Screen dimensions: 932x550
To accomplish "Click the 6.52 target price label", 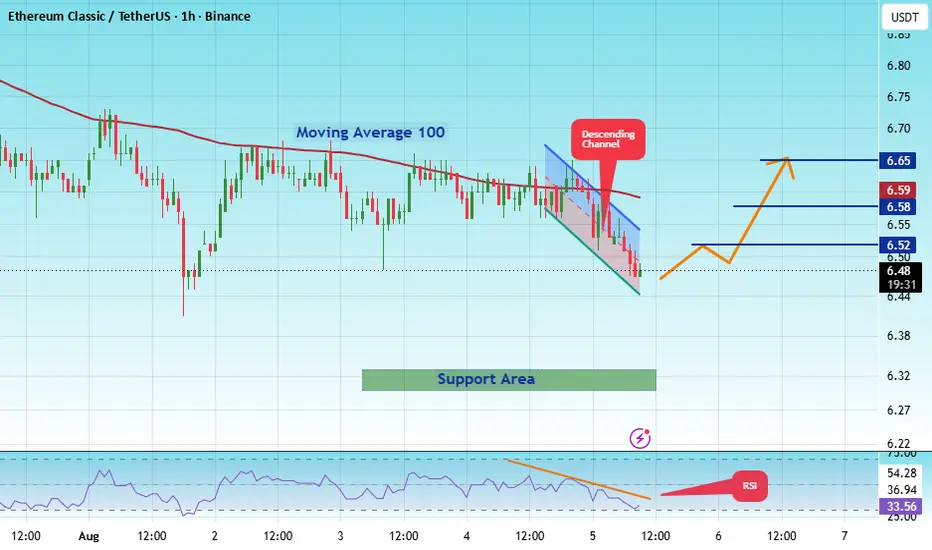I will [898, 245].
